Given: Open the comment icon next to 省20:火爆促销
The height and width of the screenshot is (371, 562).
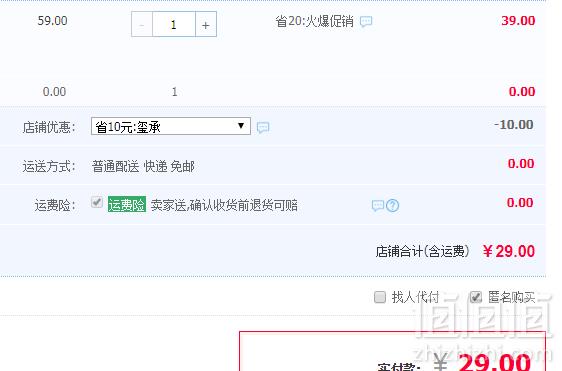Looking at the screenshot, I should pos(366,22).
